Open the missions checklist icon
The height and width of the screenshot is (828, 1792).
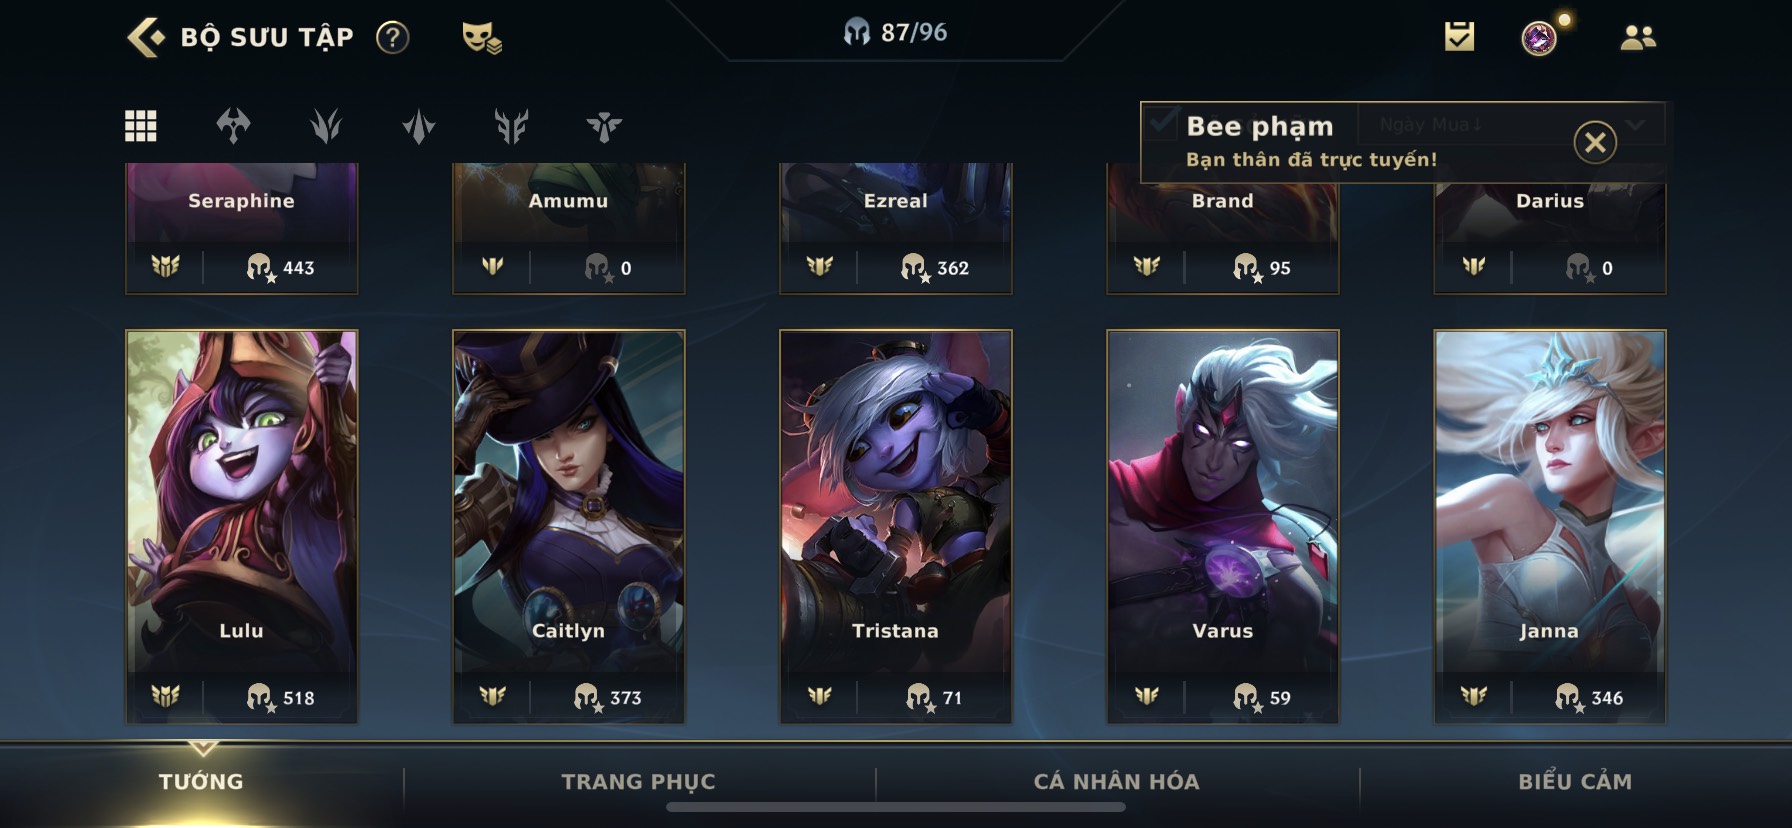click(x=1459, y=38)
